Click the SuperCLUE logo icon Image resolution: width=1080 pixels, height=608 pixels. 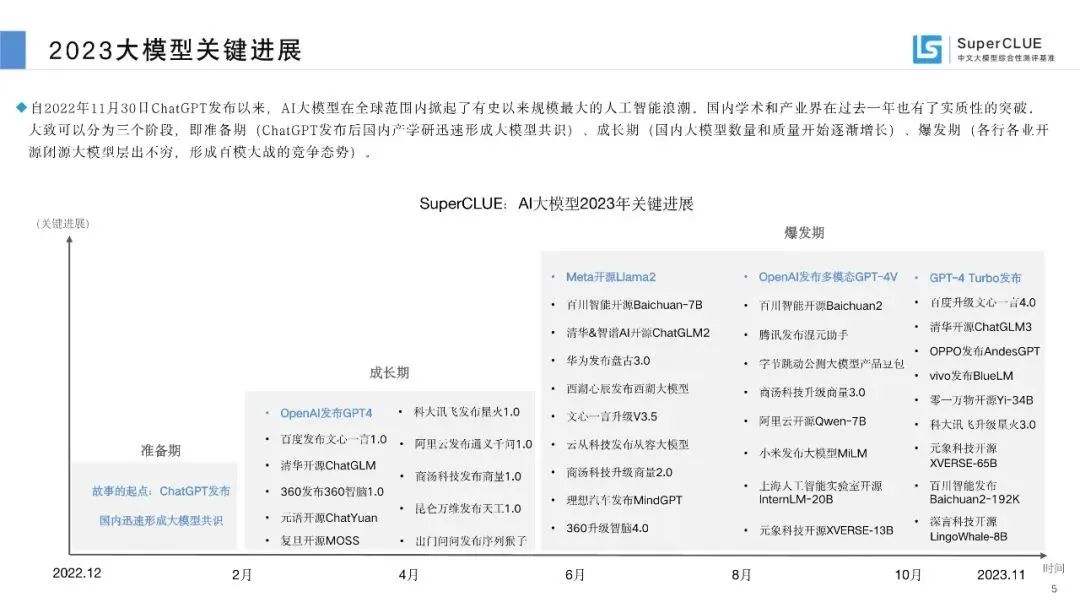(x=927, y=49)
